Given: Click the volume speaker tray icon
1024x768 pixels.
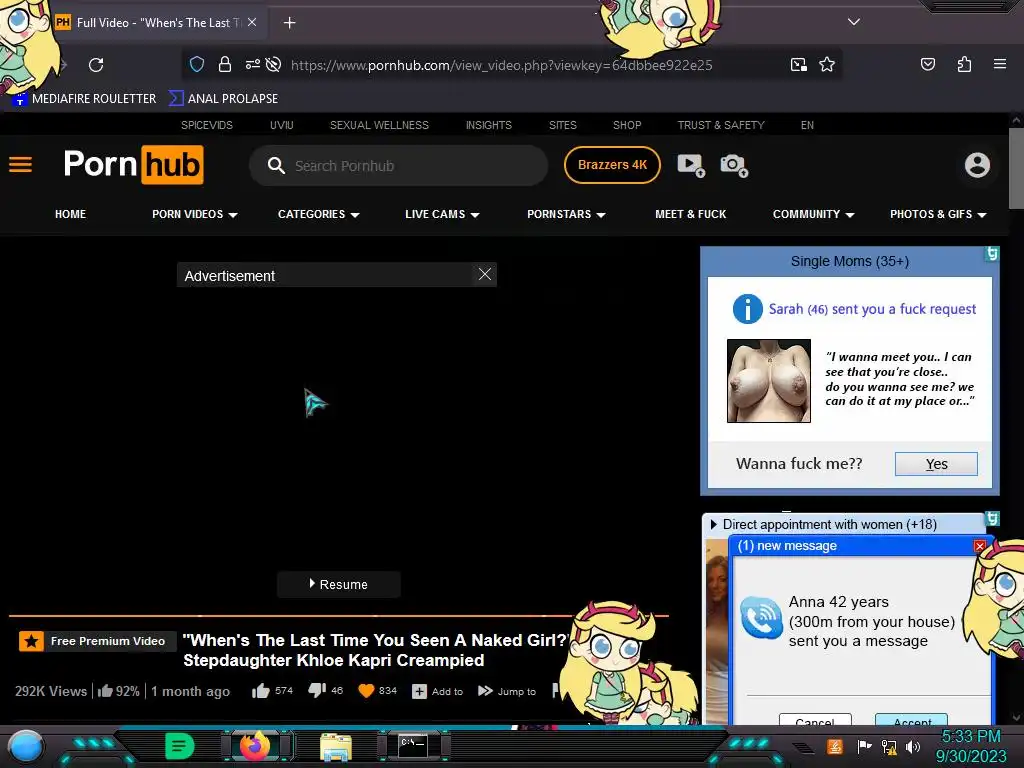Looking at the screenshot, I should click(912, 746).
